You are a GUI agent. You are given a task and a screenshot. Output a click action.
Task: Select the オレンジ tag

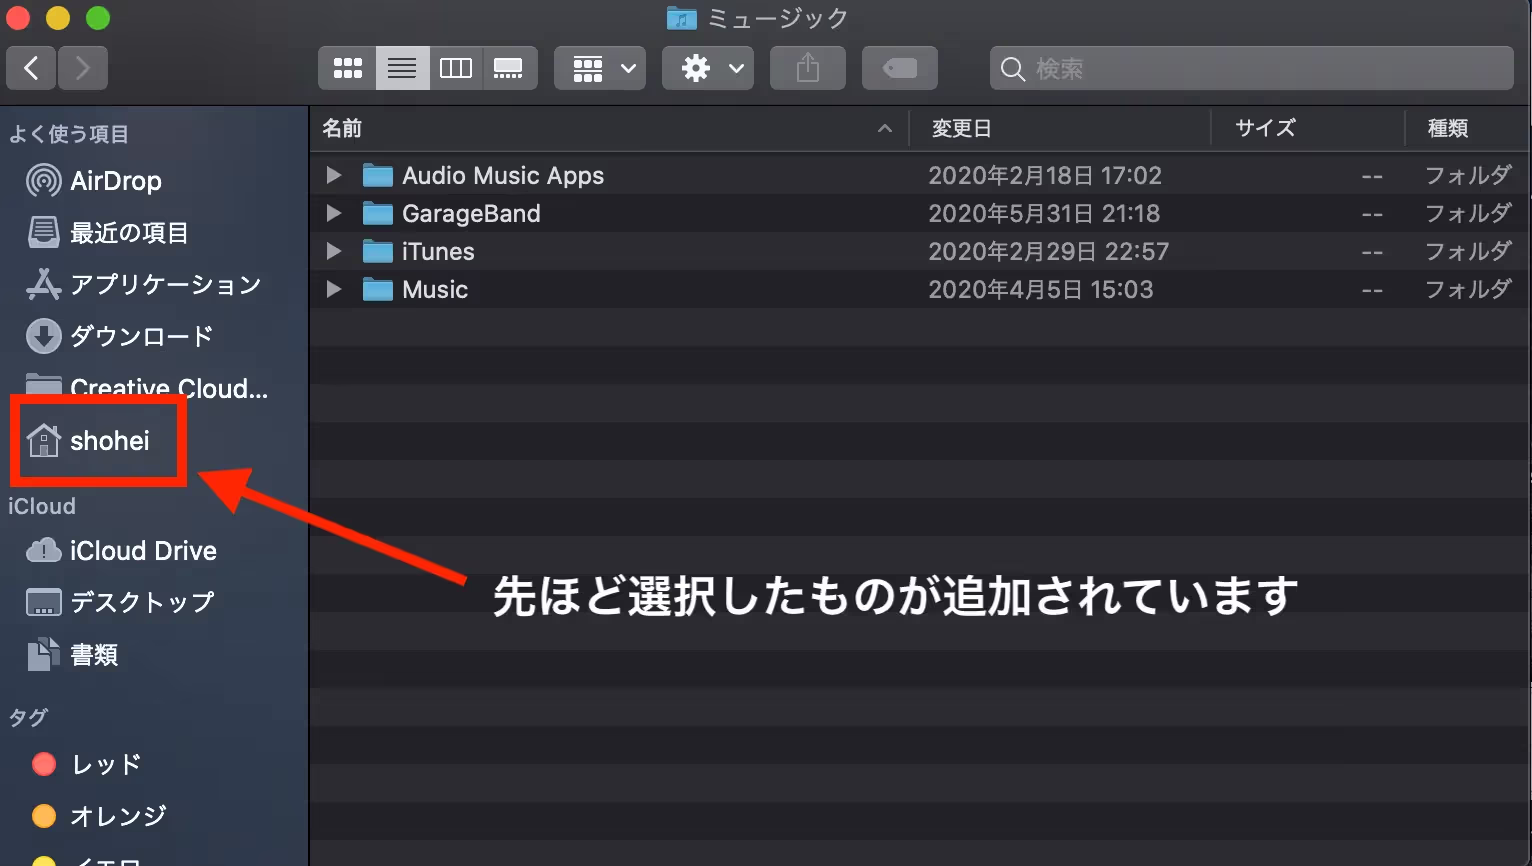click(99, 817)
